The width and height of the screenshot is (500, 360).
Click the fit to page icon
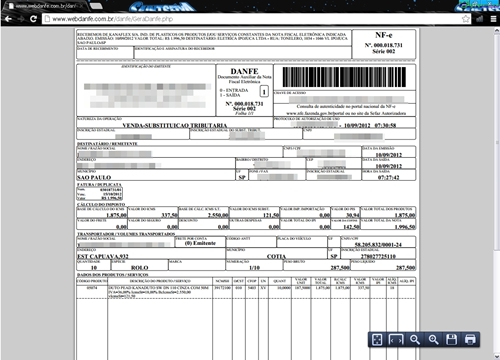point(377,340)
